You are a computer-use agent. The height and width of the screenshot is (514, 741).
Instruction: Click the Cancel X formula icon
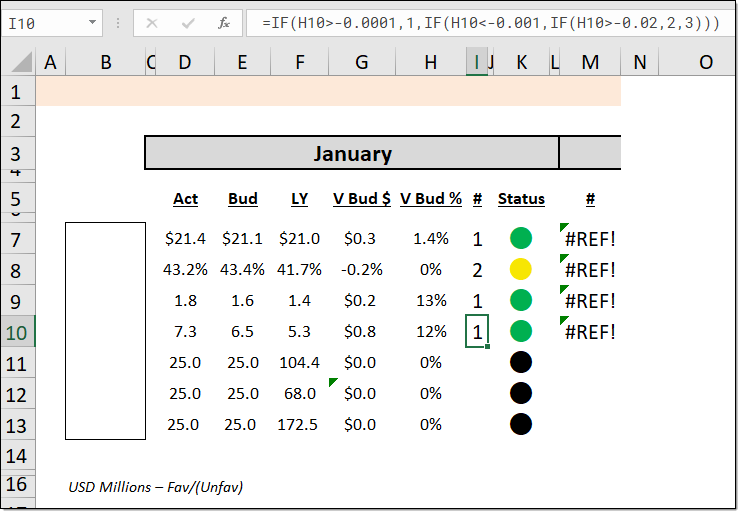(152, 23)
